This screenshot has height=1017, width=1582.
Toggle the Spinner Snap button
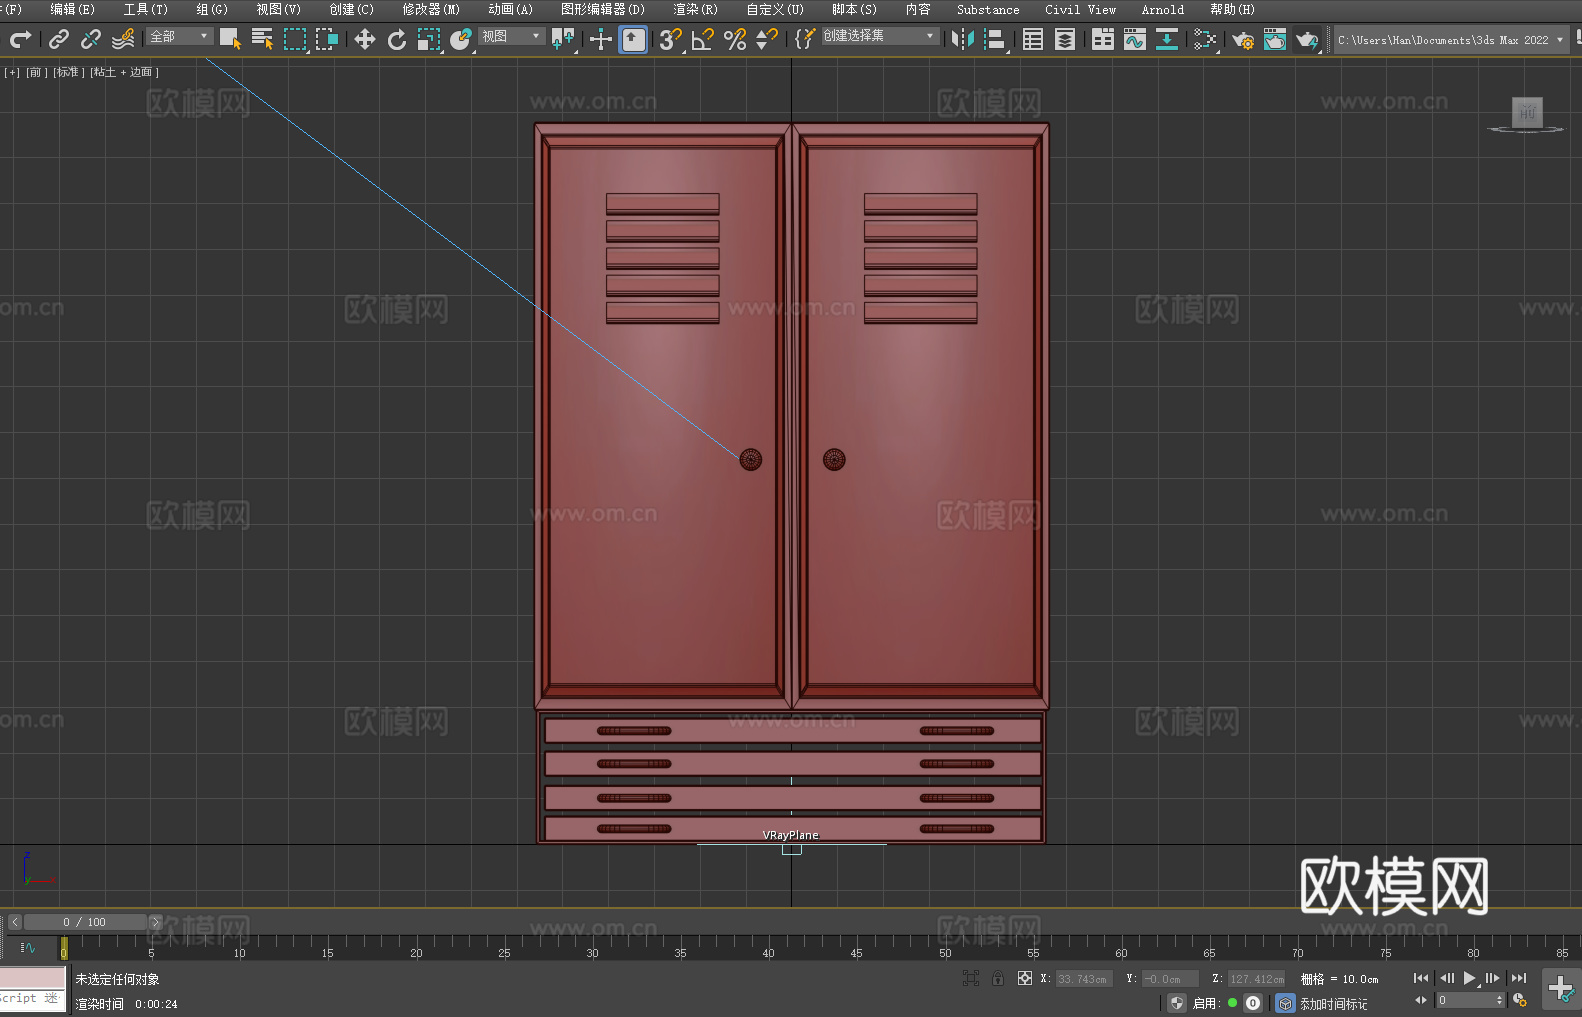pos(767,39)
